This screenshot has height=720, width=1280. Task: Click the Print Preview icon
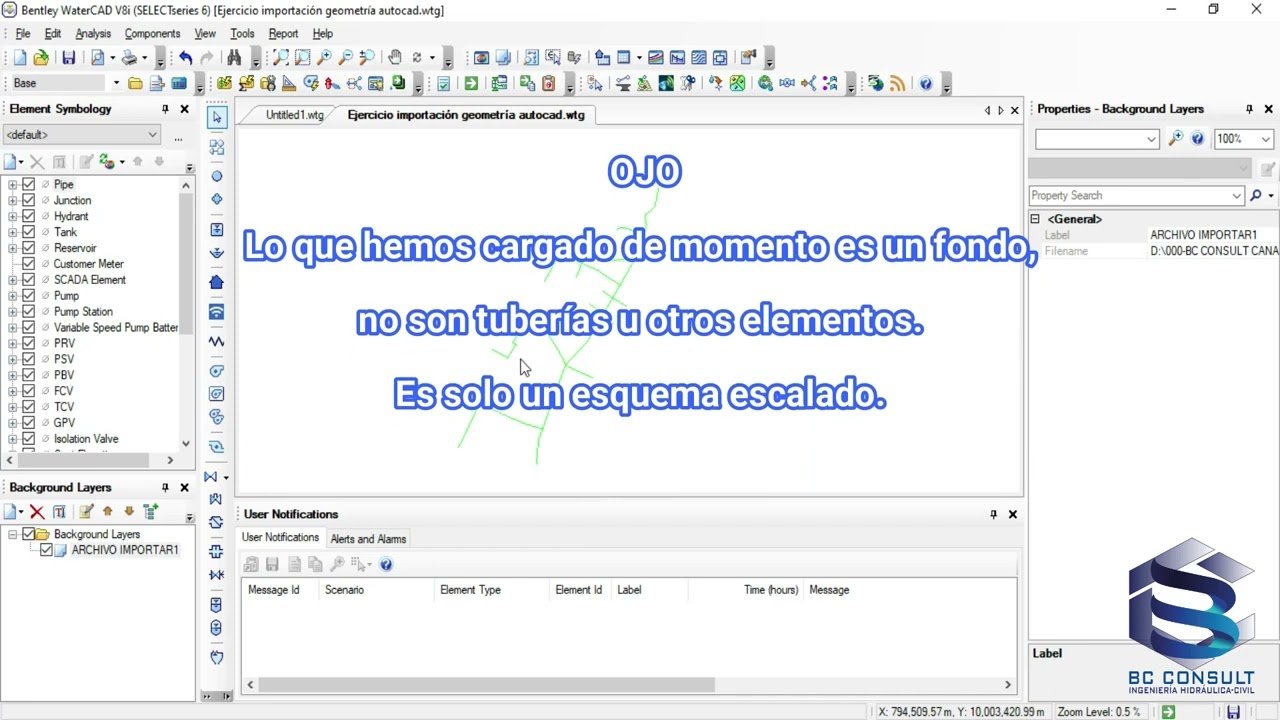(x=98, y=58)
